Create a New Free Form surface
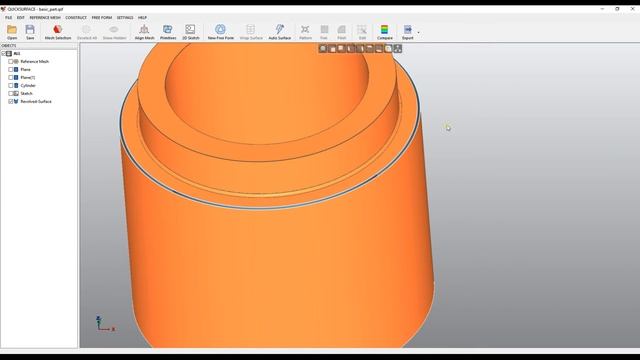This screenshot has height=360, width=640. (220, 32)
